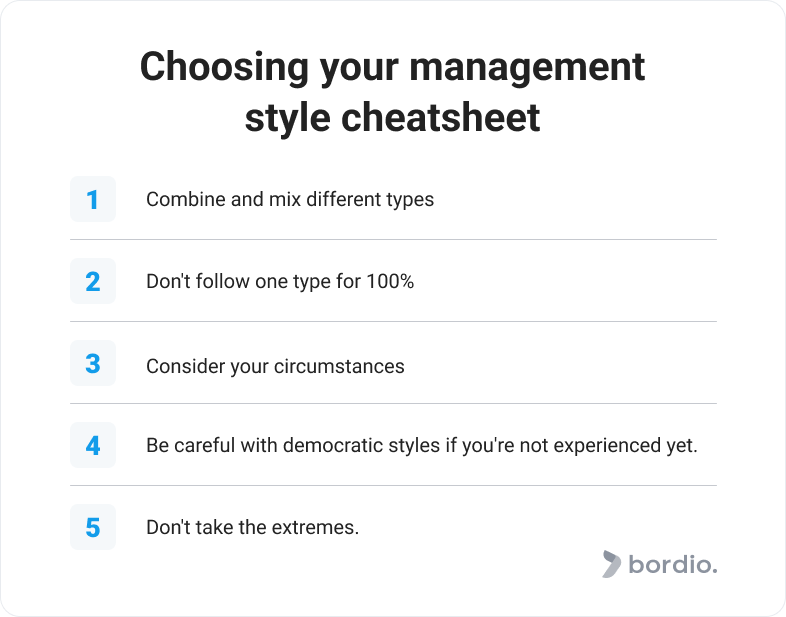Select 'Consider your circumstances' item

(275, 366)
